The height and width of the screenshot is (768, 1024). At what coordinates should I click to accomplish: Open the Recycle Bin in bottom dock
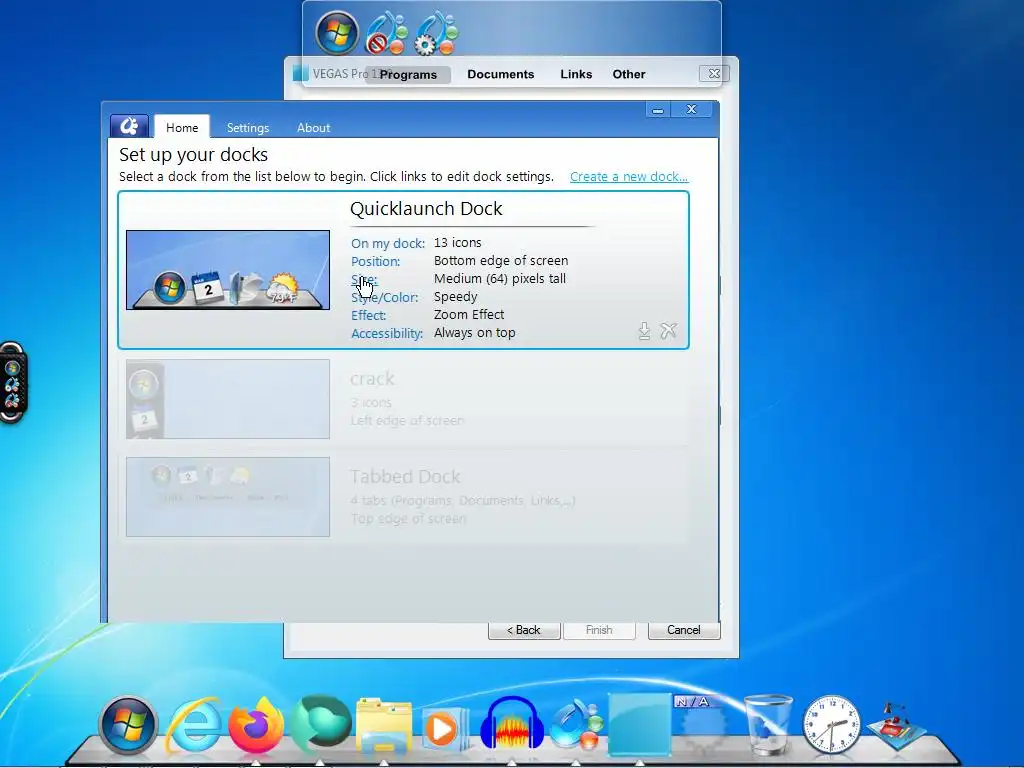tap(768, 725)
